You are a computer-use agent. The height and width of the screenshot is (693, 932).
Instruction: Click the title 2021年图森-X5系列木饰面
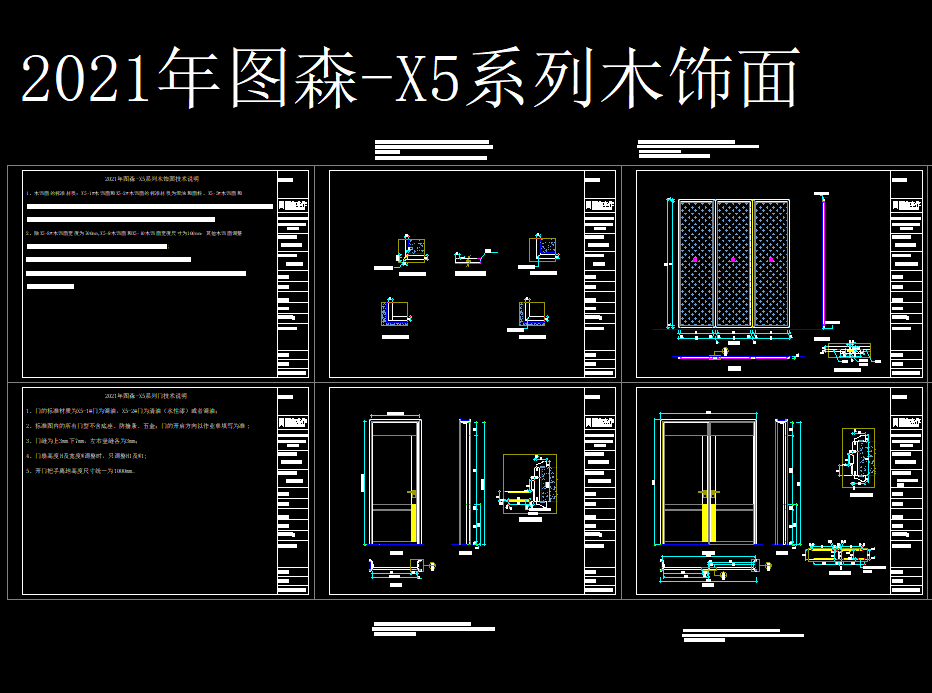click(410, 77)
